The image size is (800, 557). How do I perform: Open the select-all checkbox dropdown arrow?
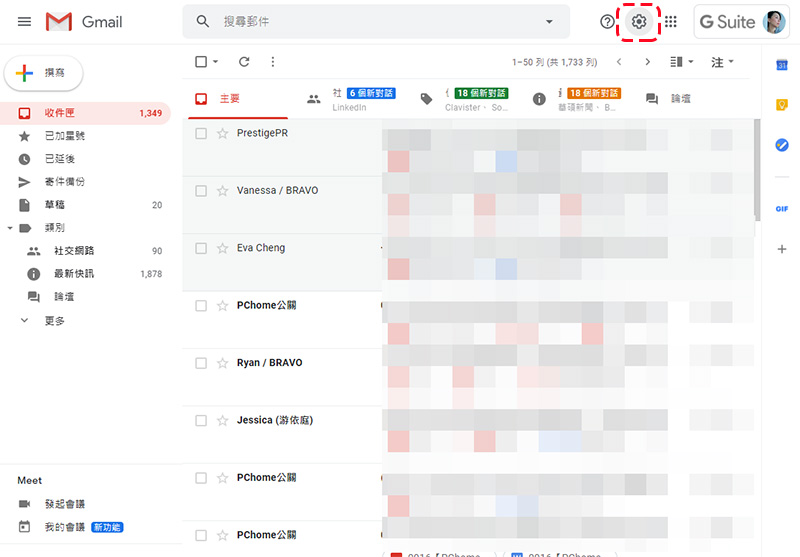click(x=216, y=62)
